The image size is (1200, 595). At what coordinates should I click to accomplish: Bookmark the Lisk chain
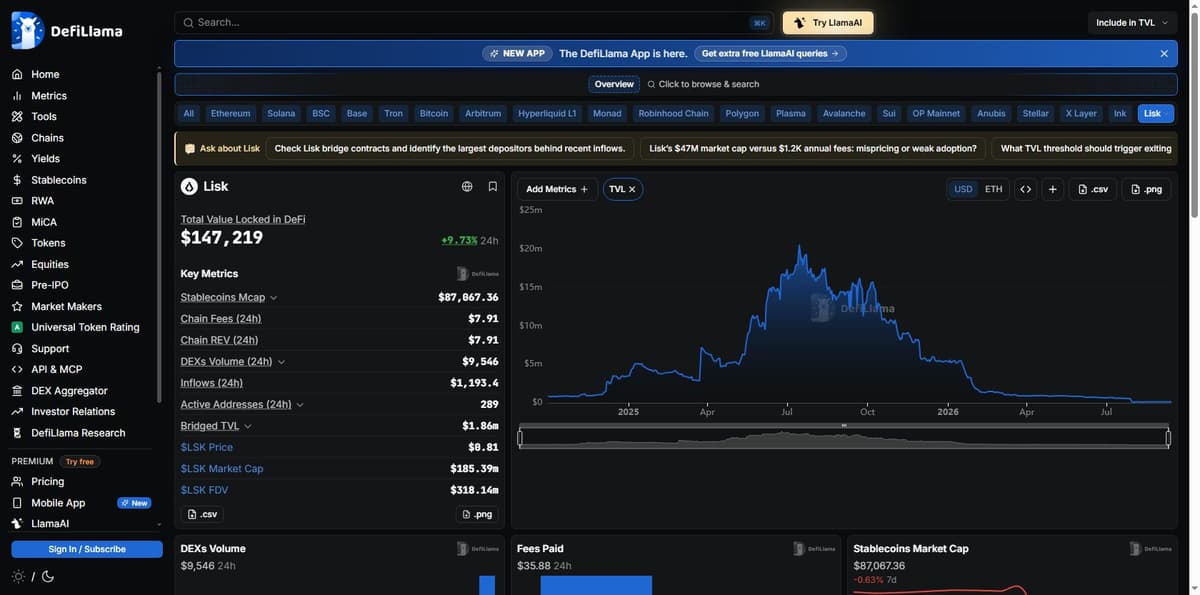pyautogui.click(x=493, y=187)
